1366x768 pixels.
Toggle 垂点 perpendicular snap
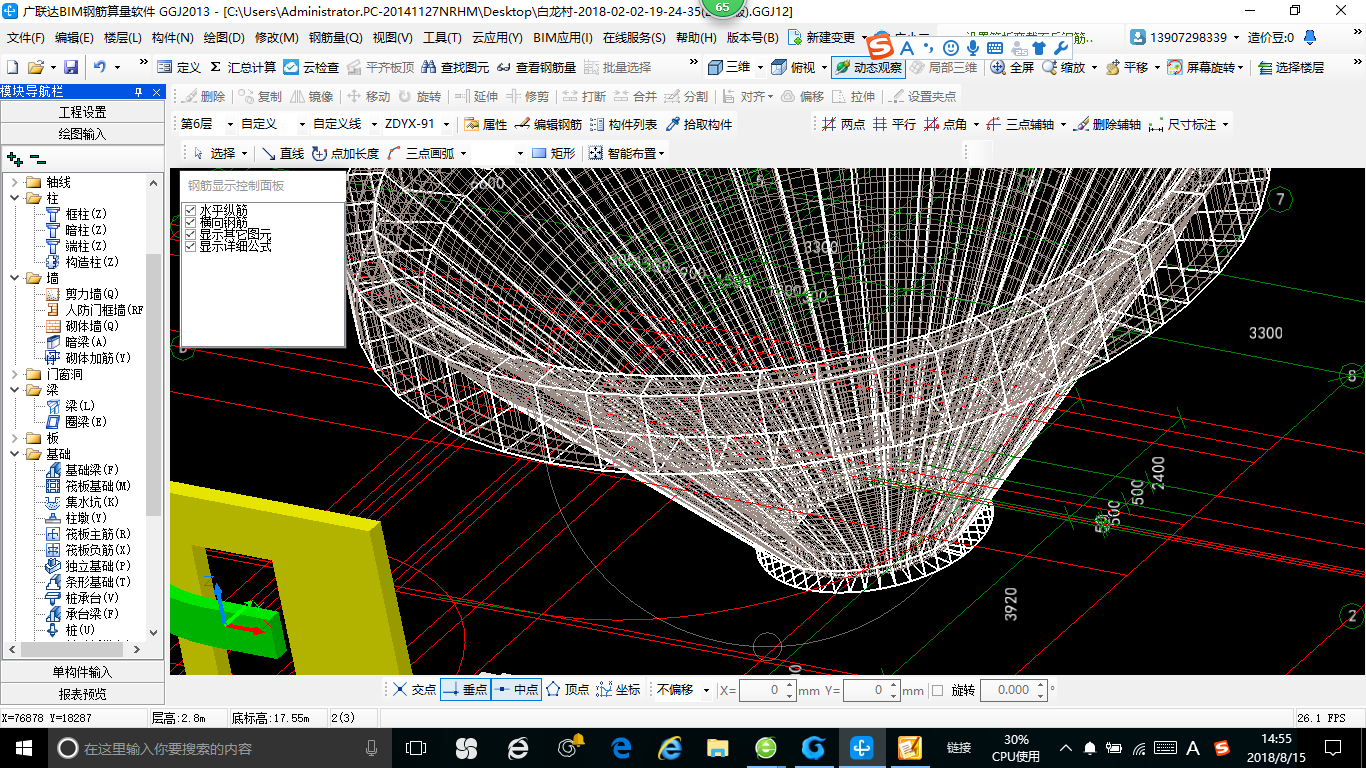tap(465, 690)
